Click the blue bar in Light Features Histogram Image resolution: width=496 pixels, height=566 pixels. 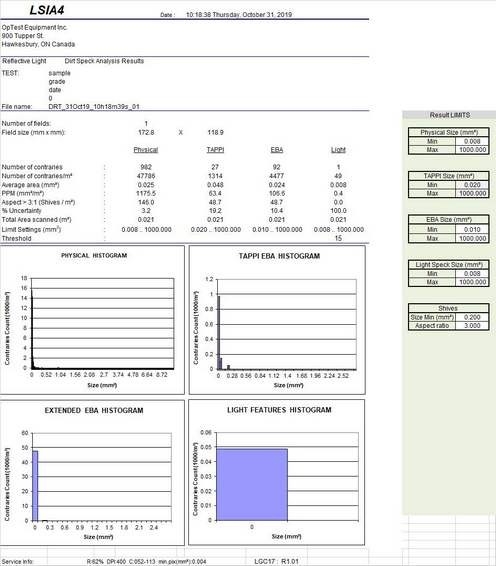pos(252,485)
